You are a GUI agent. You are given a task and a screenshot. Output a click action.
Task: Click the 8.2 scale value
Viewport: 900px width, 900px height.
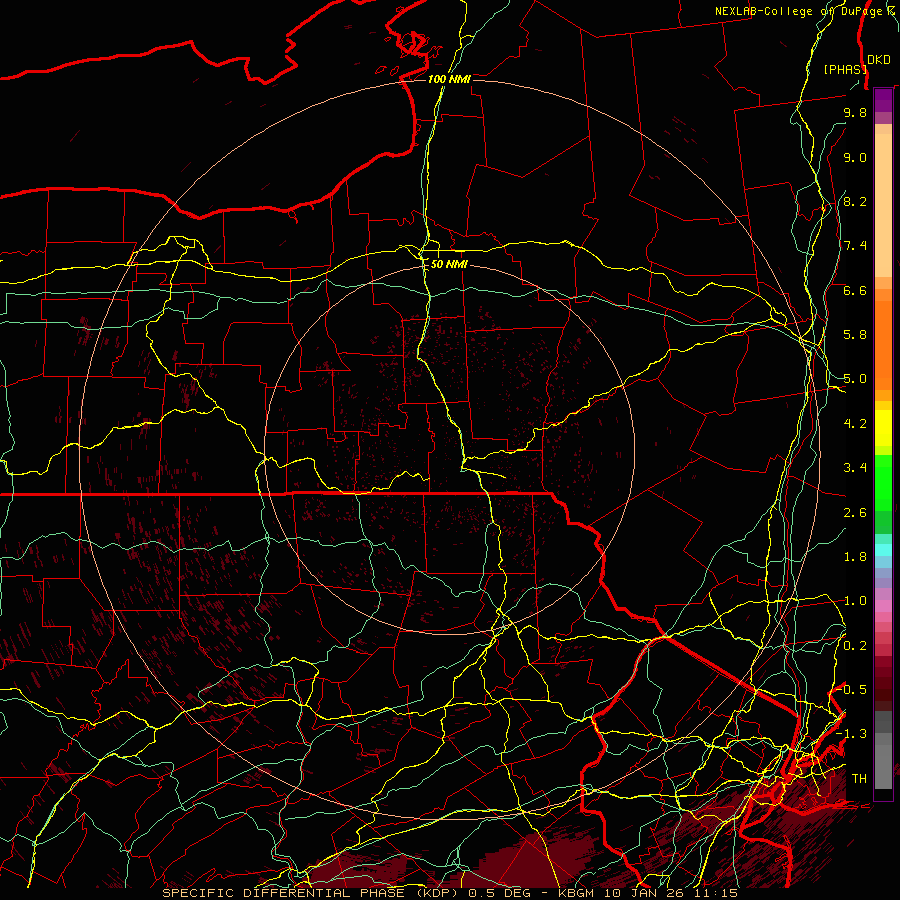click(855, 201)
